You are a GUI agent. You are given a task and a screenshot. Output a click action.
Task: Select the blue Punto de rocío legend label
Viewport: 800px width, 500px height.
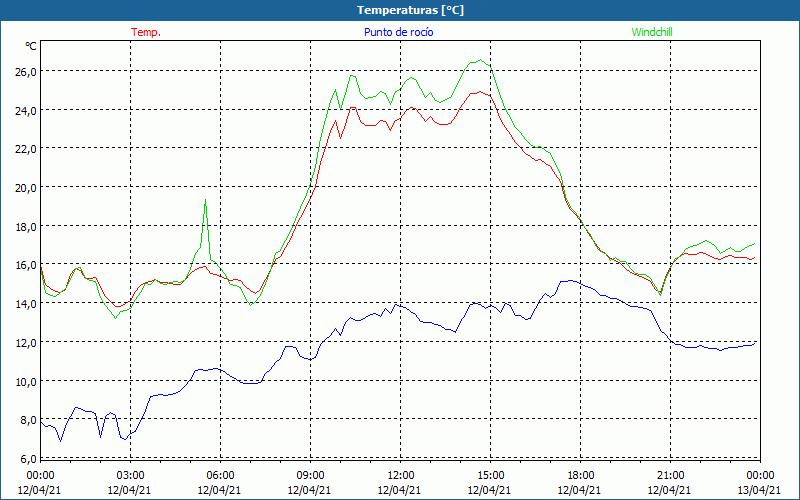point(398,32)
